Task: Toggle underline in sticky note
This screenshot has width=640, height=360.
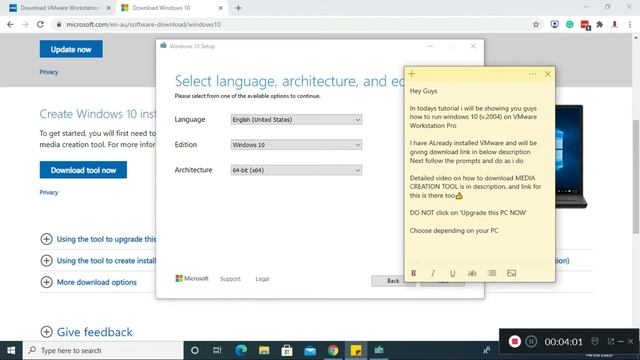Action: [452, 273]
